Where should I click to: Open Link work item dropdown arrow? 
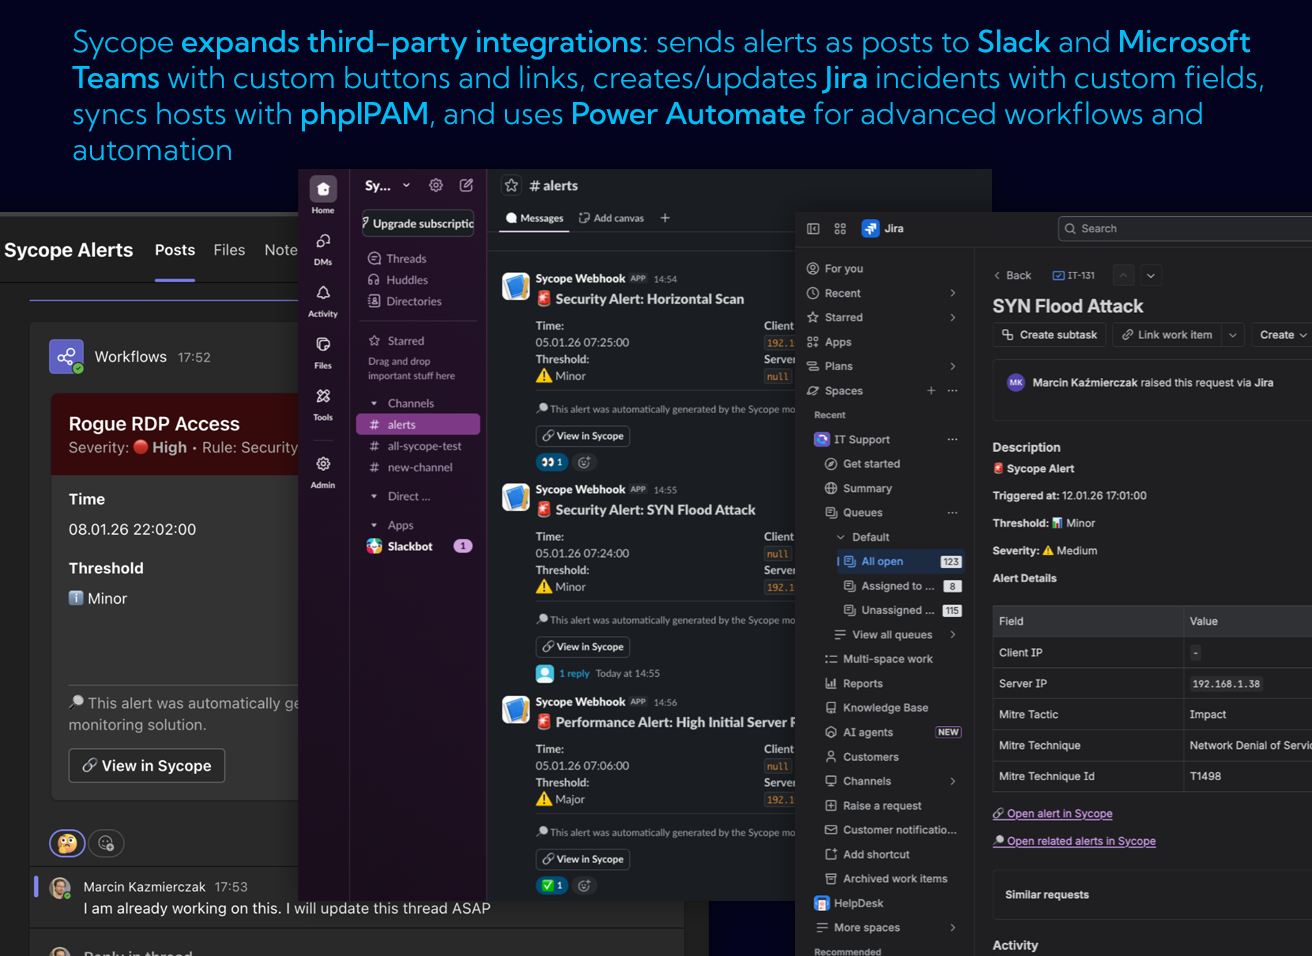(x=1232, y=335)
